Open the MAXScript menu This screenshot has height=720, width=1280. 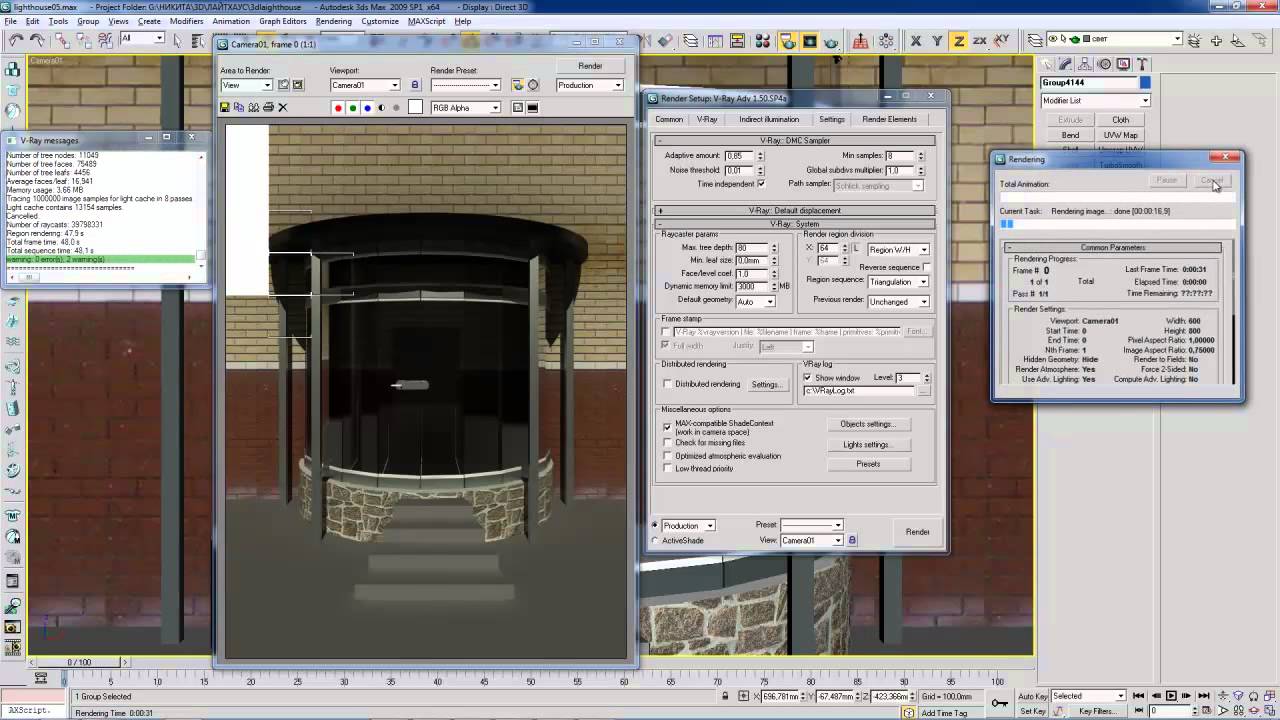click(x=427, y=21)
